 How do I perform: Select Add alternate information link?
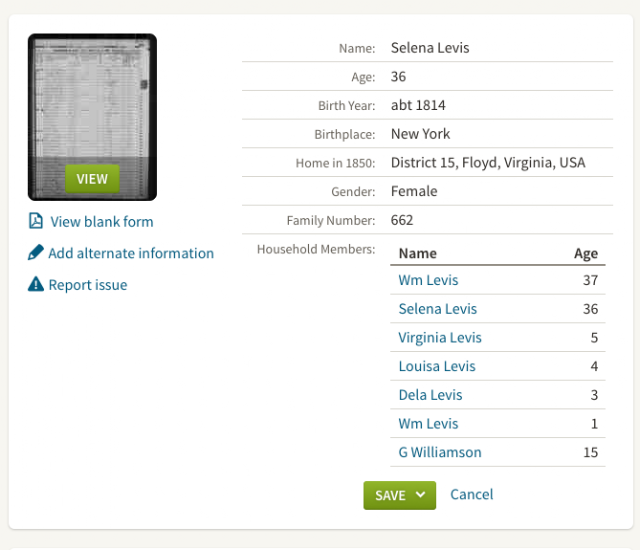coord(131,253)
